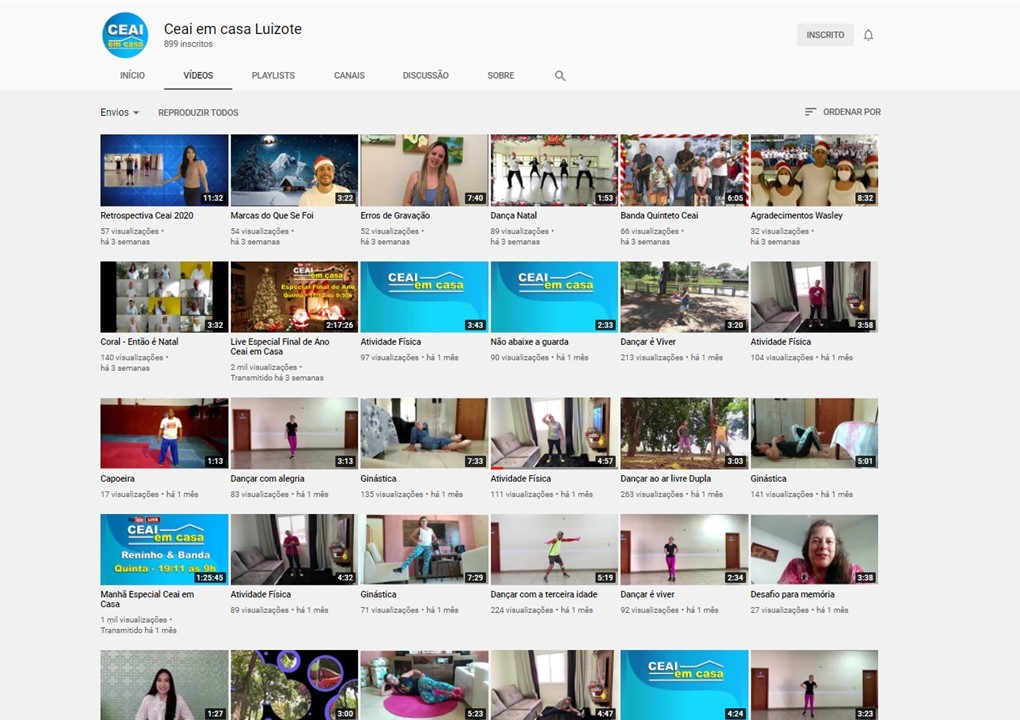
Task: Click the 5:23 pink mat exercise thumbnail
Action: (424, 685)
